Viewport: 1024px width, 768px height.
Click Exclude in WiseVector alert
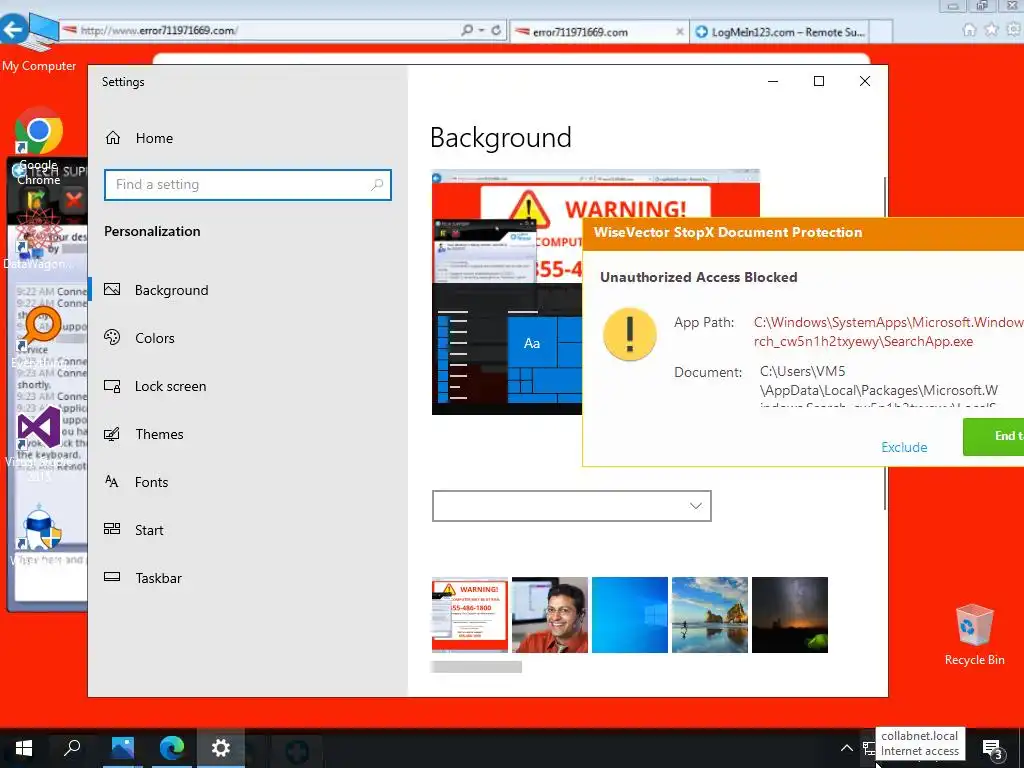pos(904,447)
